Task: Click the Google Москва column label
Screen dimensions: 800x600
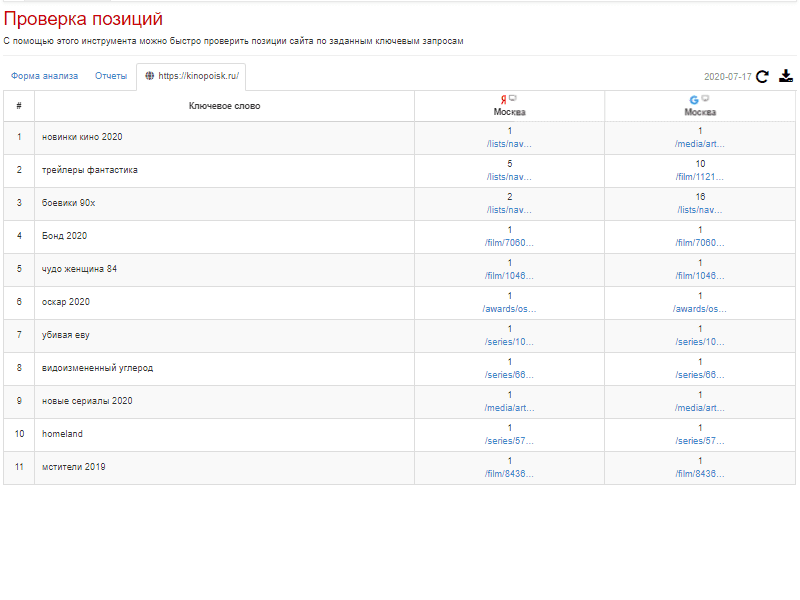Action: point(700,112)
